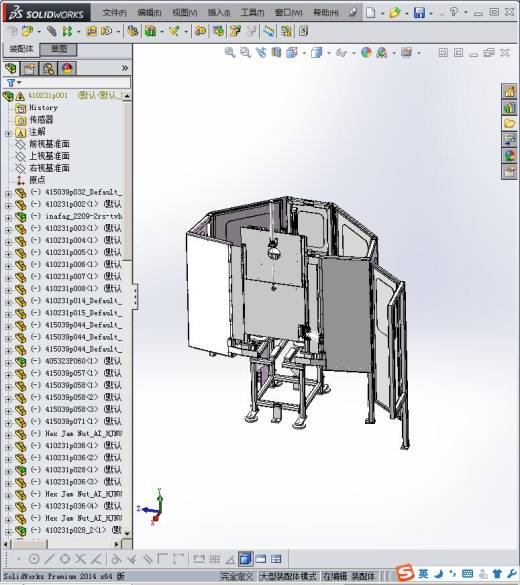Image resolution: width=520 pixels, height=585 pixels.
Task: Click the Previous View icon
Action: pyautogui.click(x=261, y=53)
